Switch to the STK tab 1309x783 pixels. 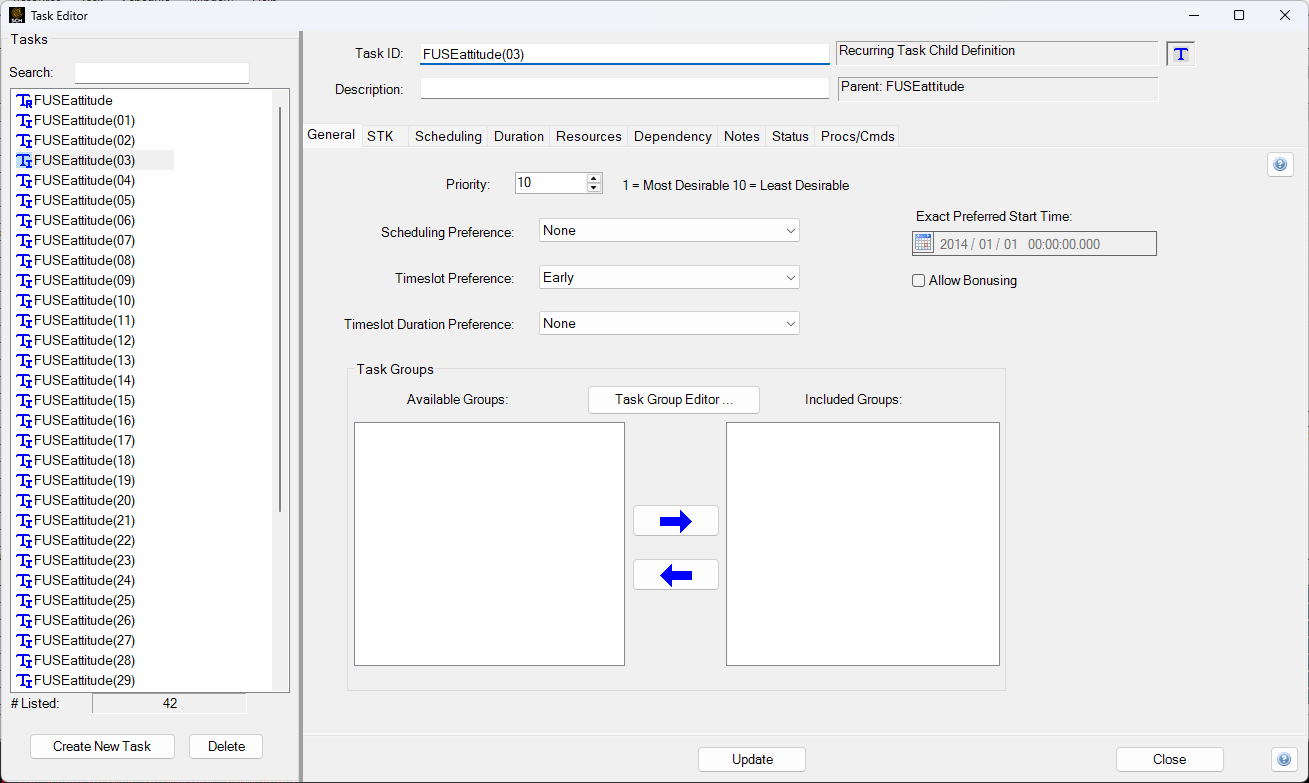pyautogui.click(x=382, y=136)
